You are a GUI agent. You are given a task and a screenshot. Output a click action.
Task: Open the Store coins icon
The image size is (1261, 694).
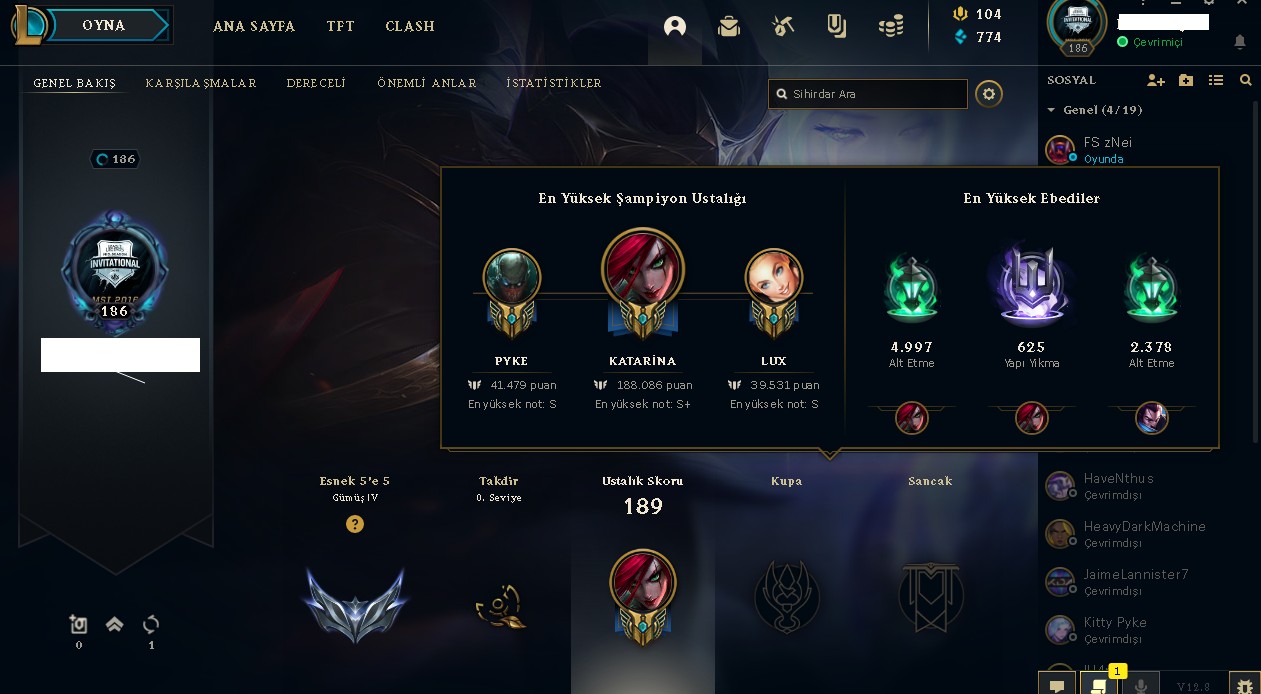[x=891, y=27]
